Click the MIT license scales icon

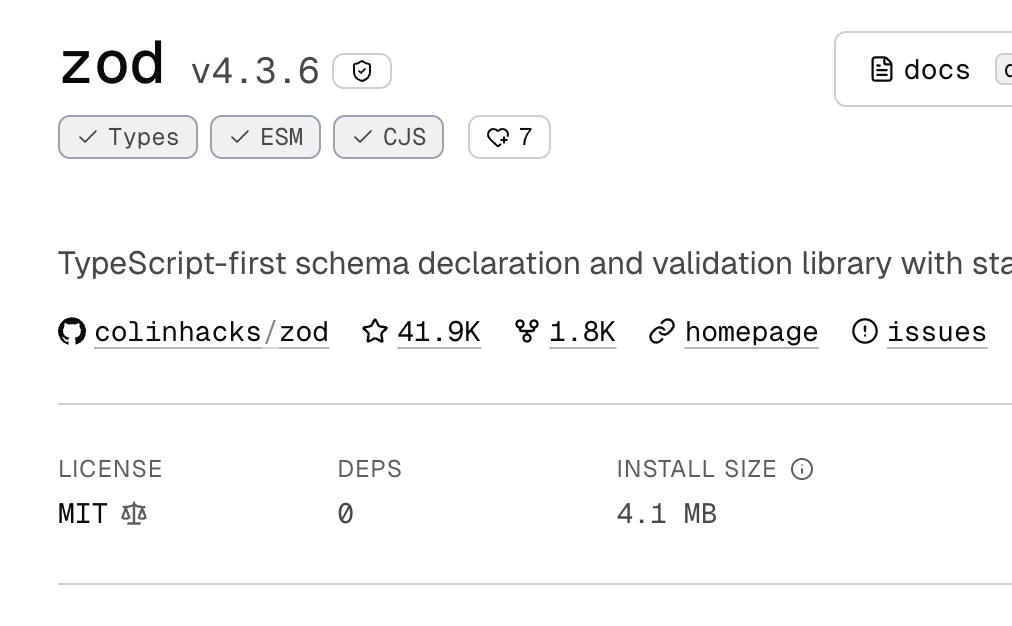[134, 514]
